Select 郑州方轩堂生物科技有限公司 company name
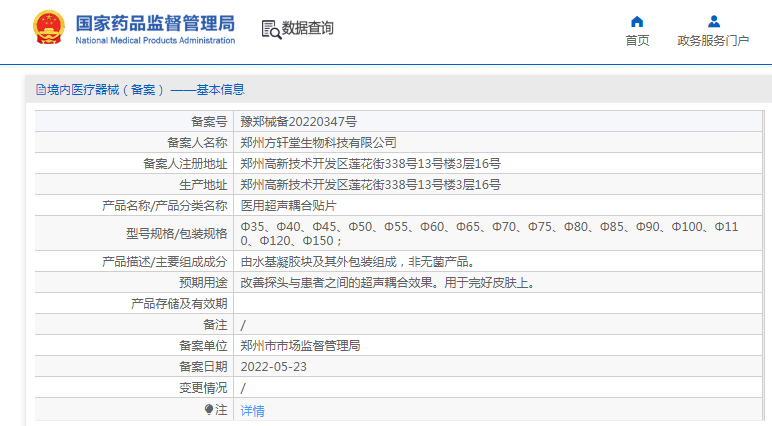This screenshot has height=426, width=772. pos(319,143)
